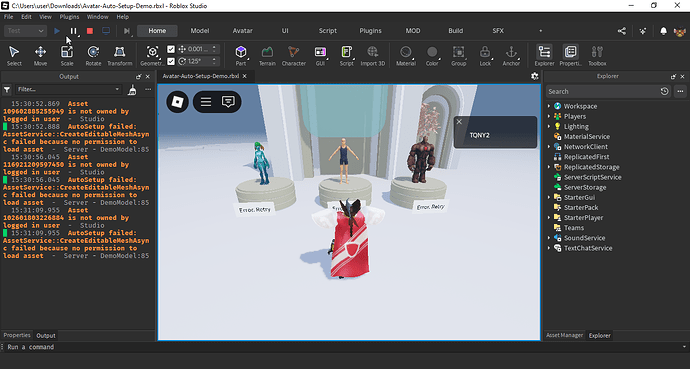
Task: Toggle the move snap increment checkbox
Action: [x=171, y=49]
